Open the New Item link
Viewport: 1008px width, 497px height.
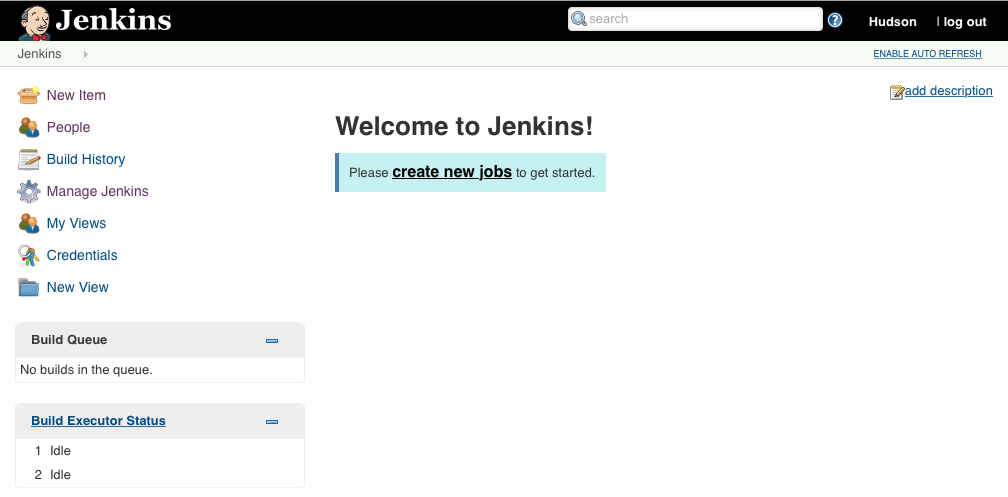point(76,95)
